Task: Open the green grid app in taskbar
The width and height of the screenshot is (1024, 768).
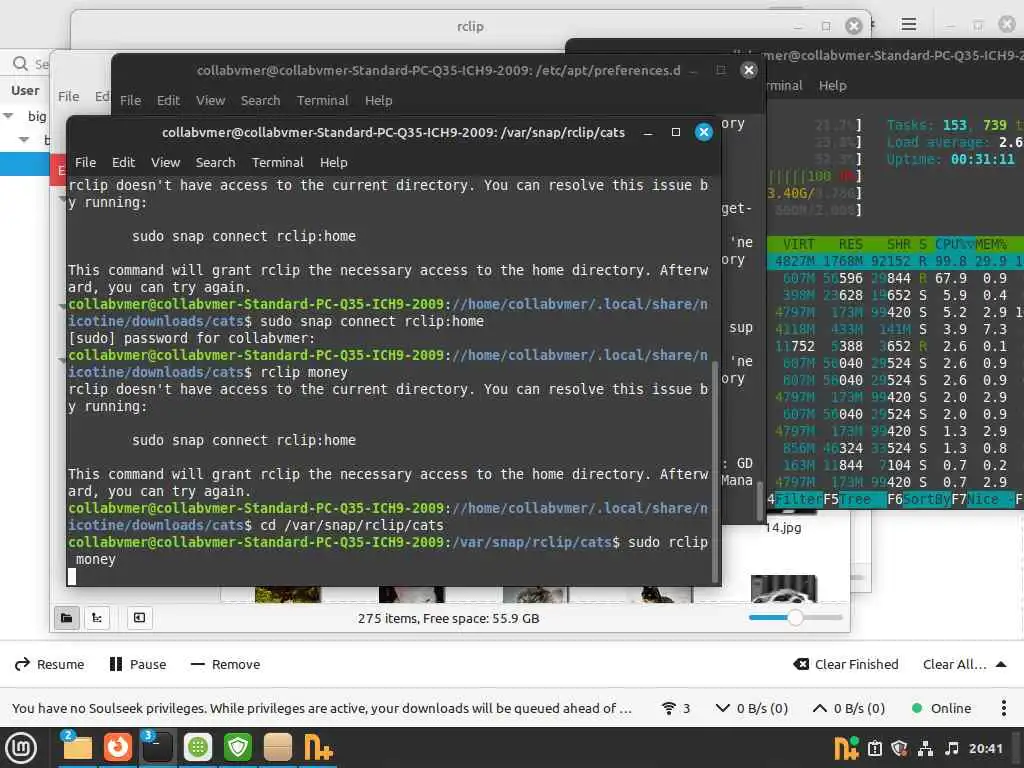Action: (198, 748)
